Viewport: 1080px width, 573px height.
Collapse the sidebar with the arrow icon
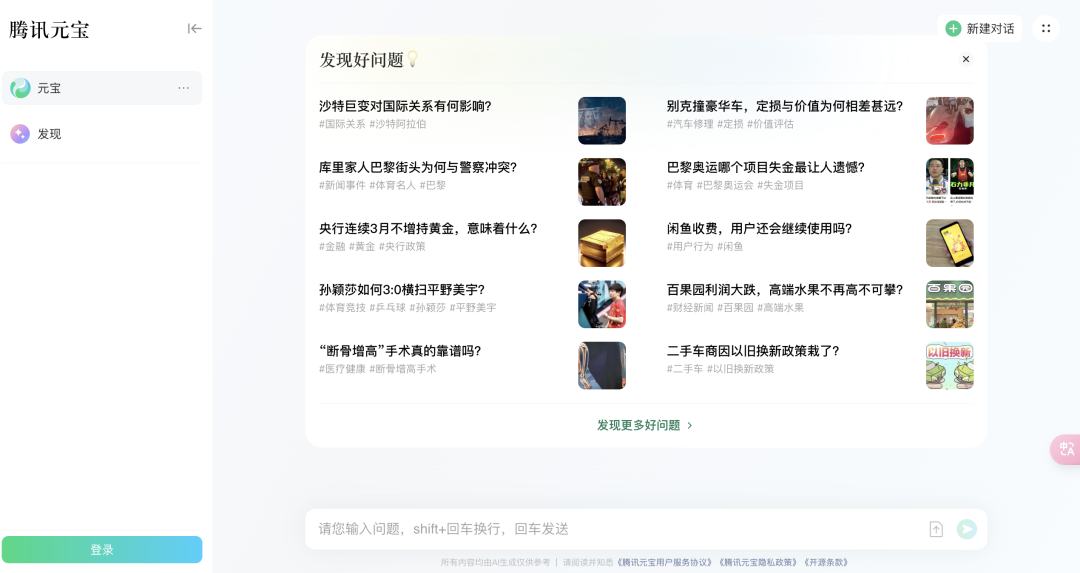pyautogui.click(x=194, y=28)
